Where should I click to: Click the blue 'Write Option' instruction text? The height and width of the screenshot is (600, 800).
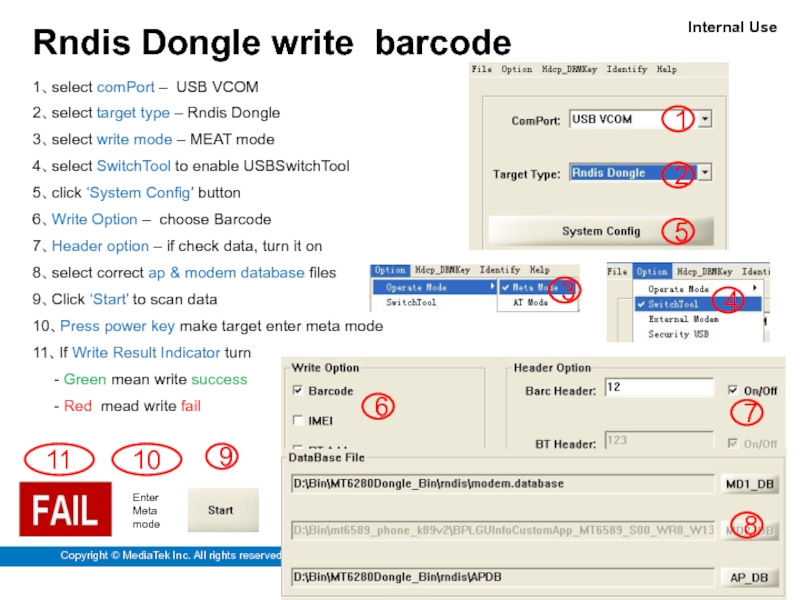[x=94, y=219]
